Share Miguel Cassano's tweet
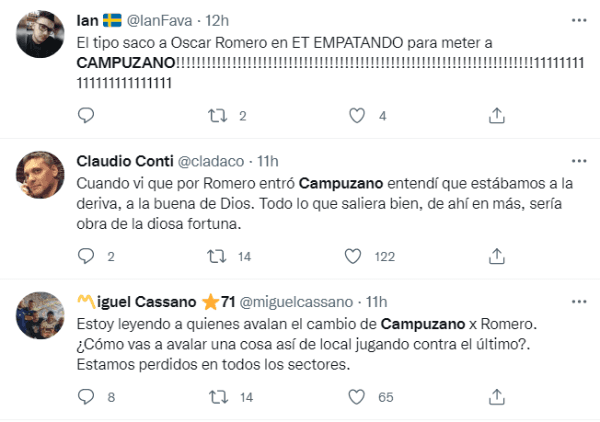This screenshot has width=600, height=422. tap(496, 396)
